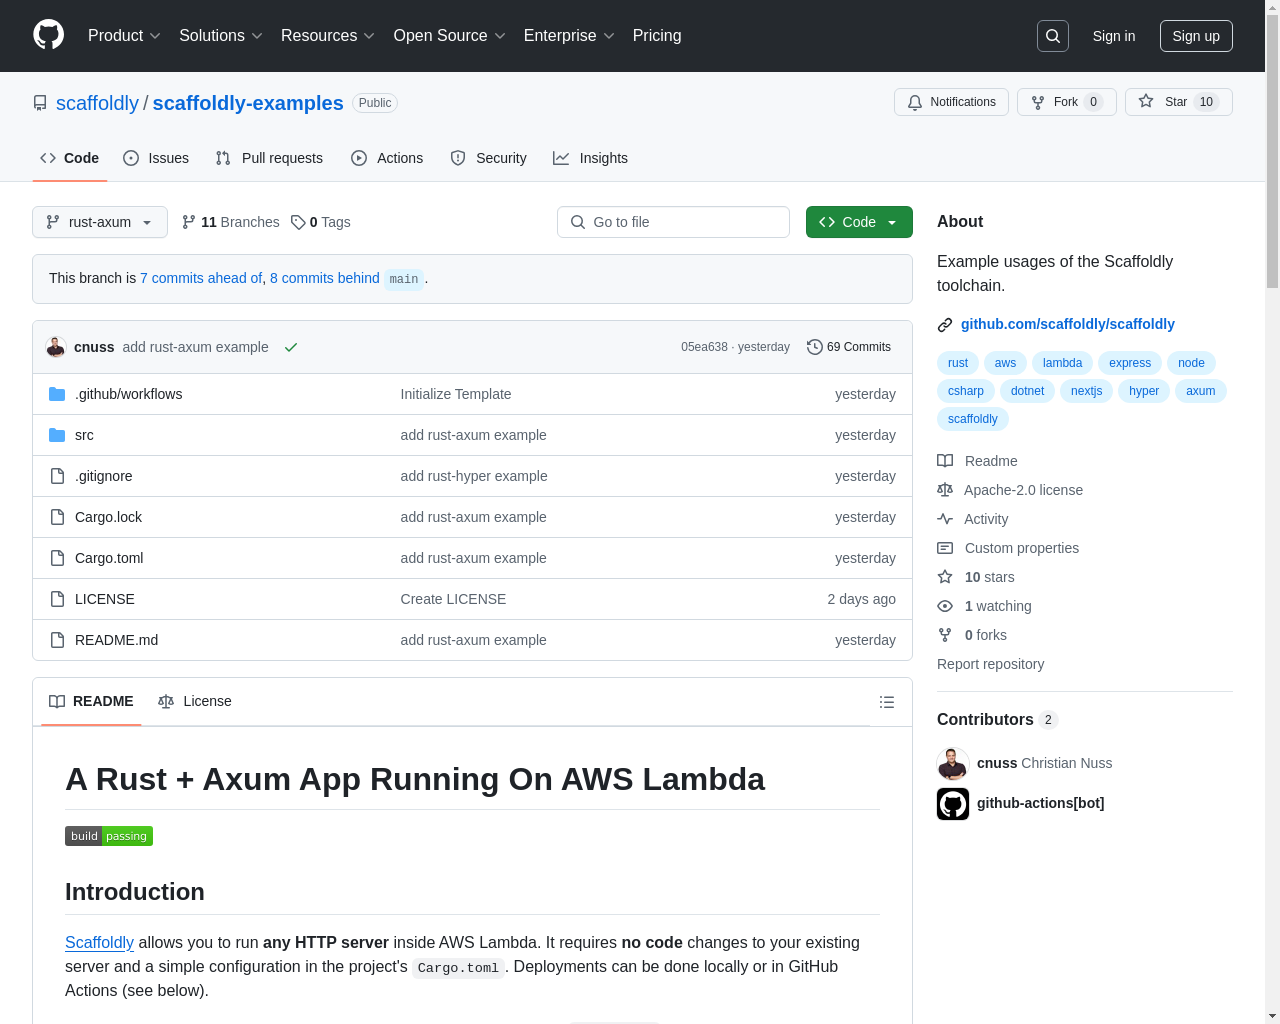The image size is (1280, 1024).
Task: Open the Actions tab
Action: (387, 158)
